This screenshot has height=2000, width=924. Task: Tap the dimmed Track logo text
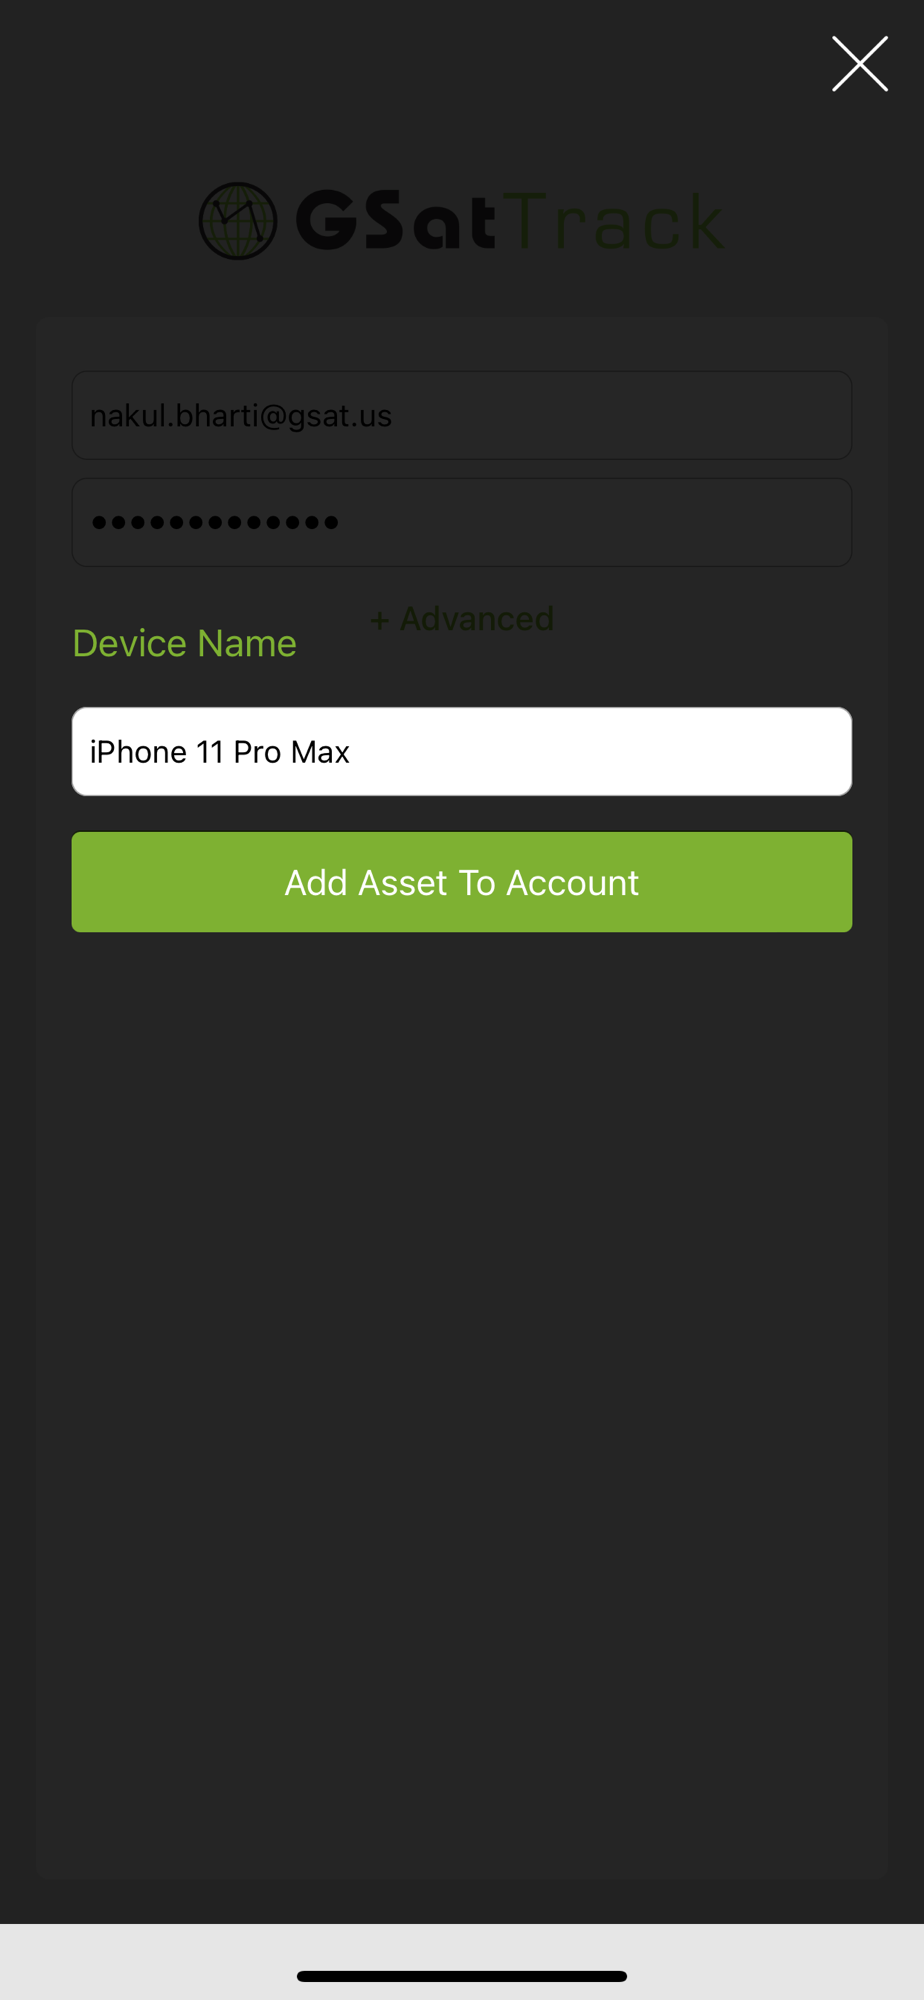click(620, 221)
